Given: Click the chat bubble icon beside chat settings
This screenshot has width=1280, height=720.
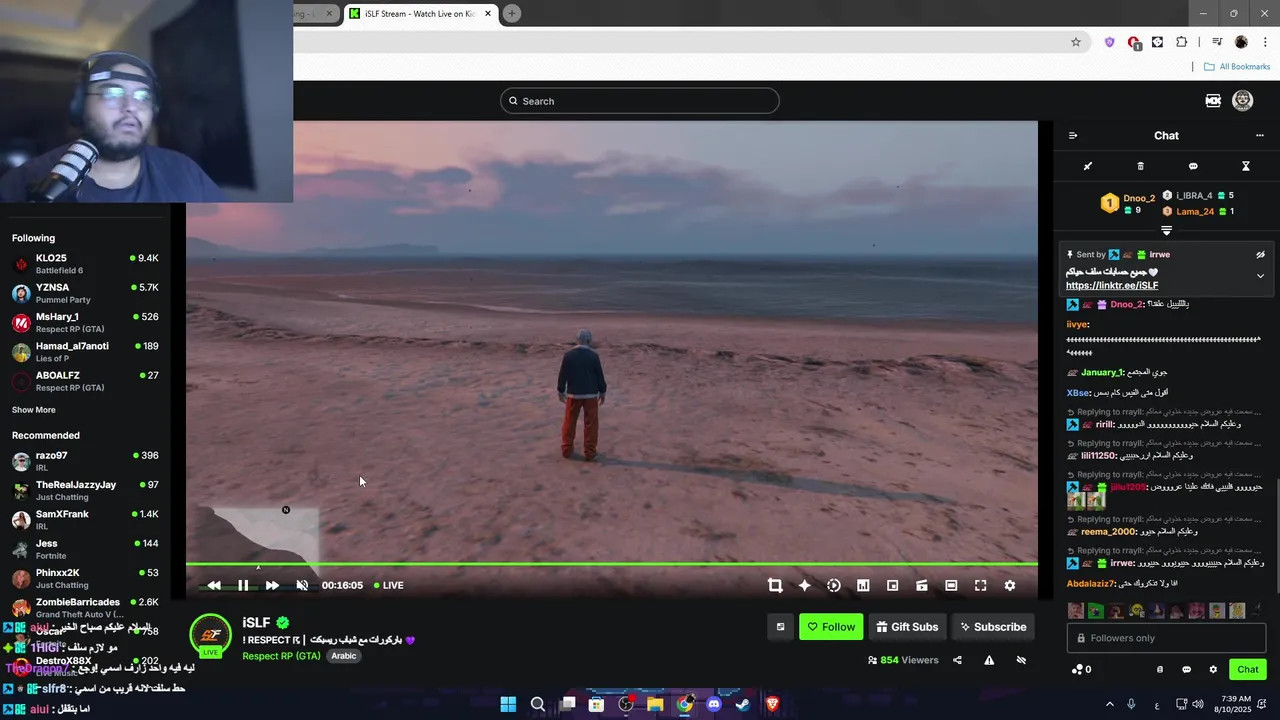Looking at the screenshot, I should [x=1187, y=670].
